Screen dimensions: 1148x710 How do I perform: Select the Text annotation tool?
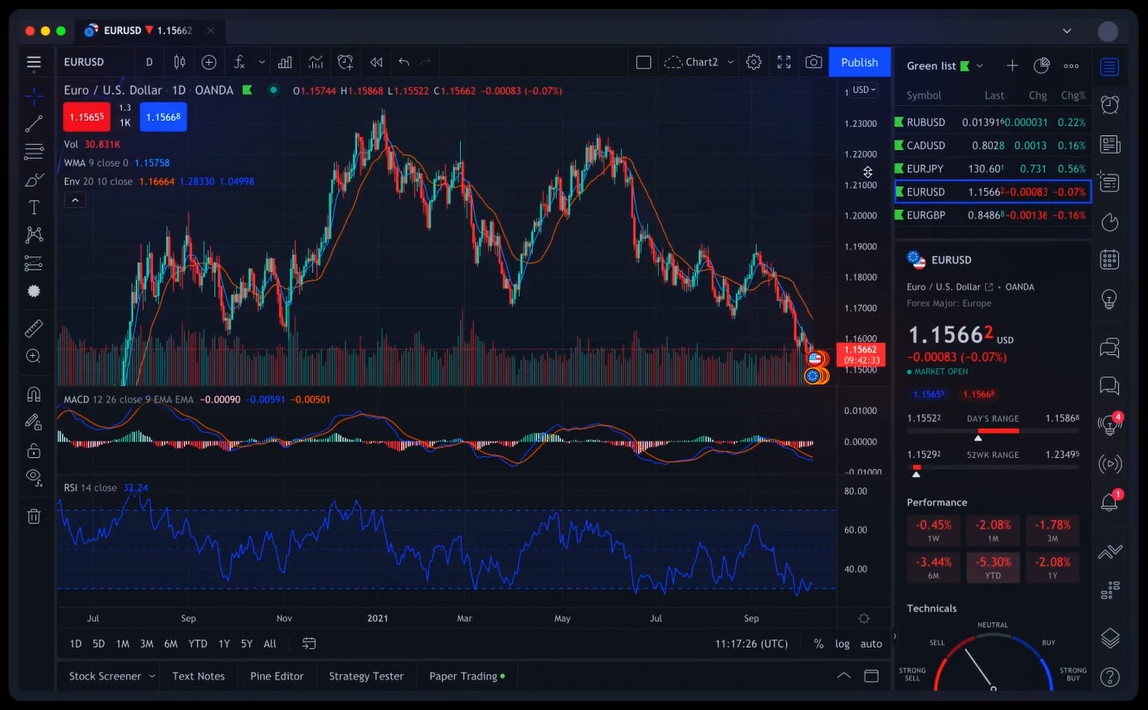[34, 207]
